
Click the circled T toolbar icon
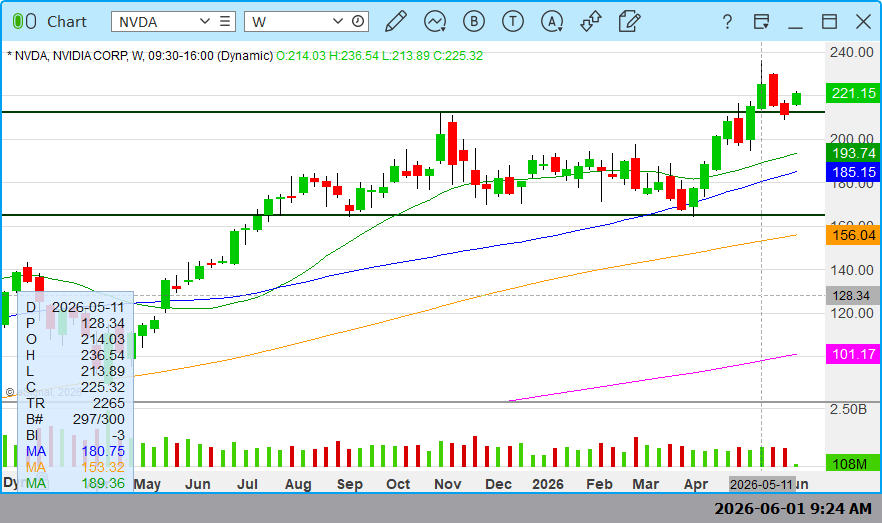512,21
